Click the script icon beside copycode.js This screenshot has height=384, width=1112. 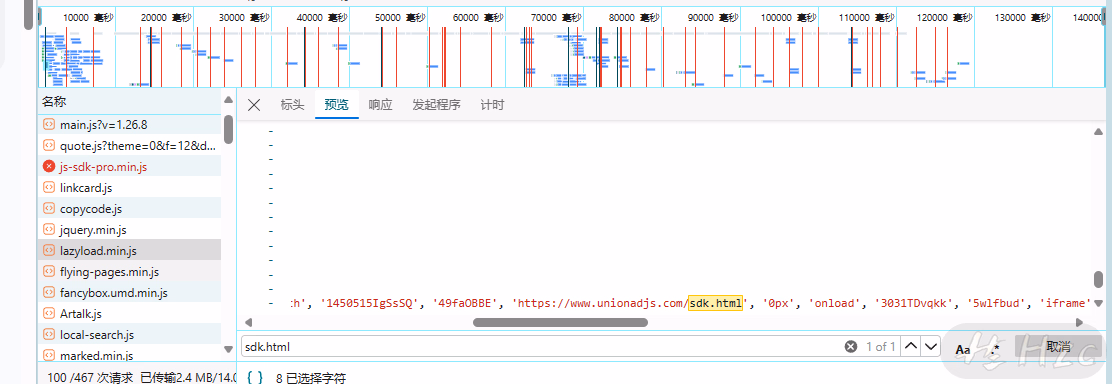tap(49, 209)
